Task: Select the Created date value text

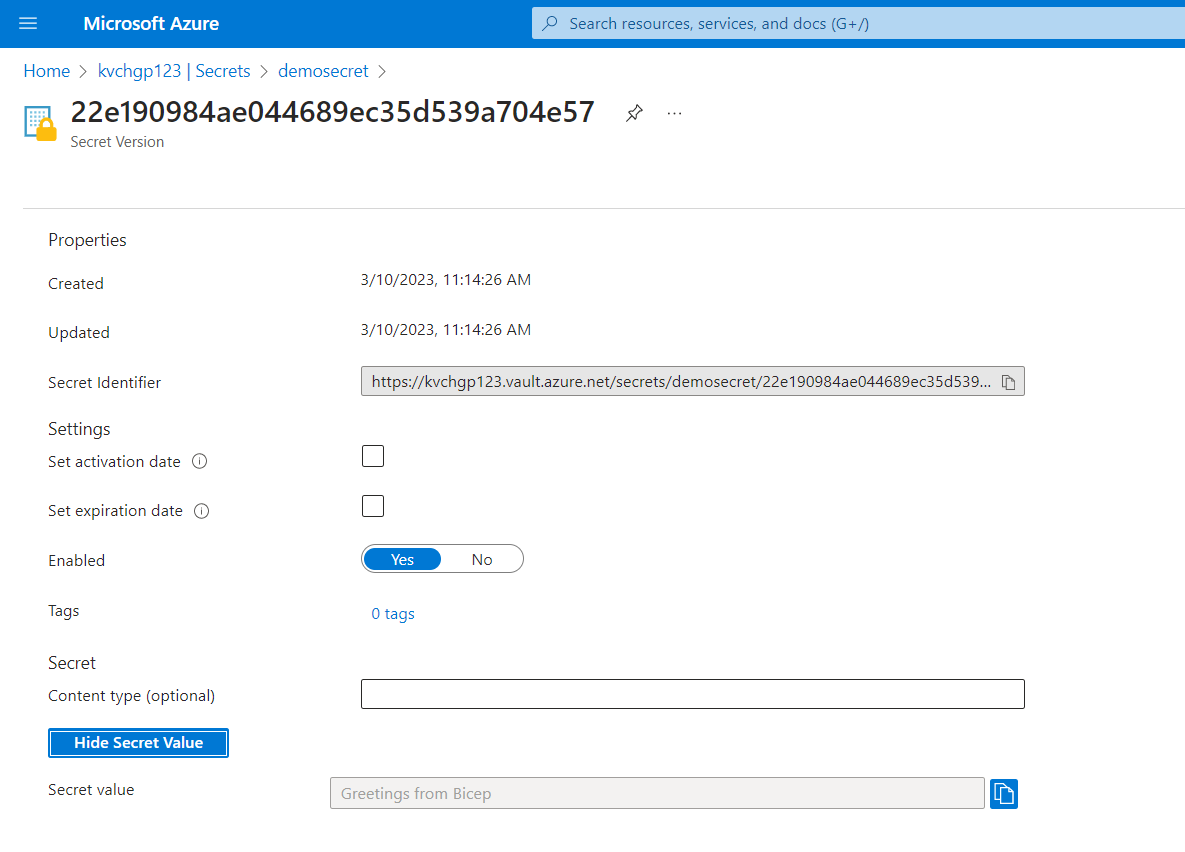Action: (446, 280)
